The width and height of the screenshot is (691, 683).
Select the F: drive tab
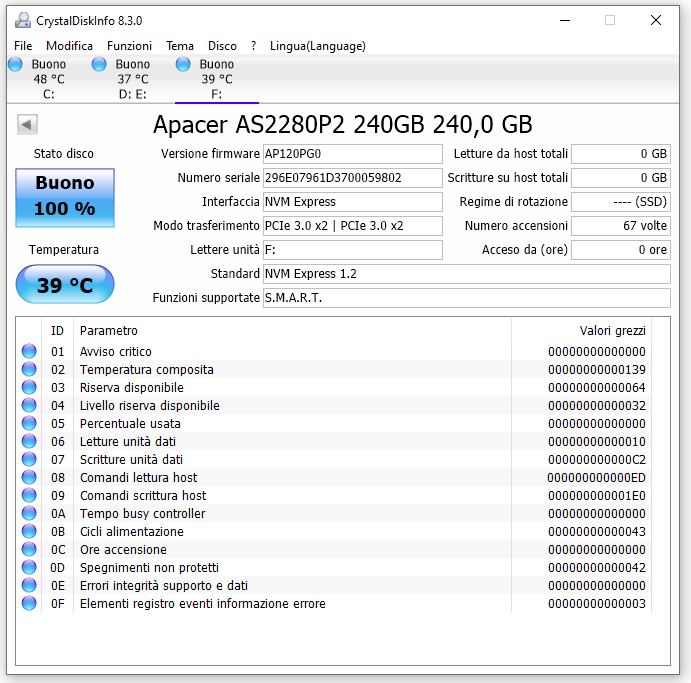point(216,79)
